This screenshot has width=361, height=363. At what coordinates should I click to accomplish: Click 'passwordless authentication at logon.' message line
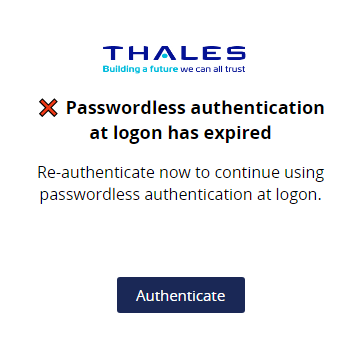pos(180,194)
